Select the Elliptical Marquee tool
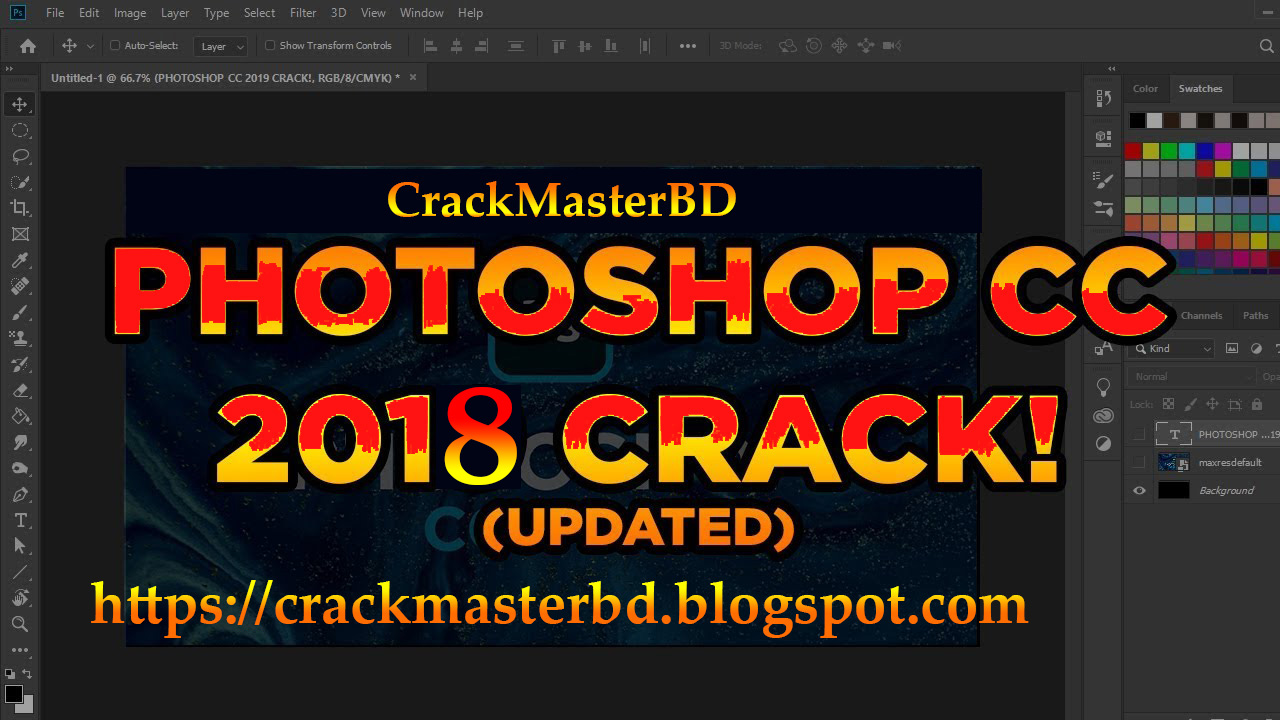 [19, 130]
